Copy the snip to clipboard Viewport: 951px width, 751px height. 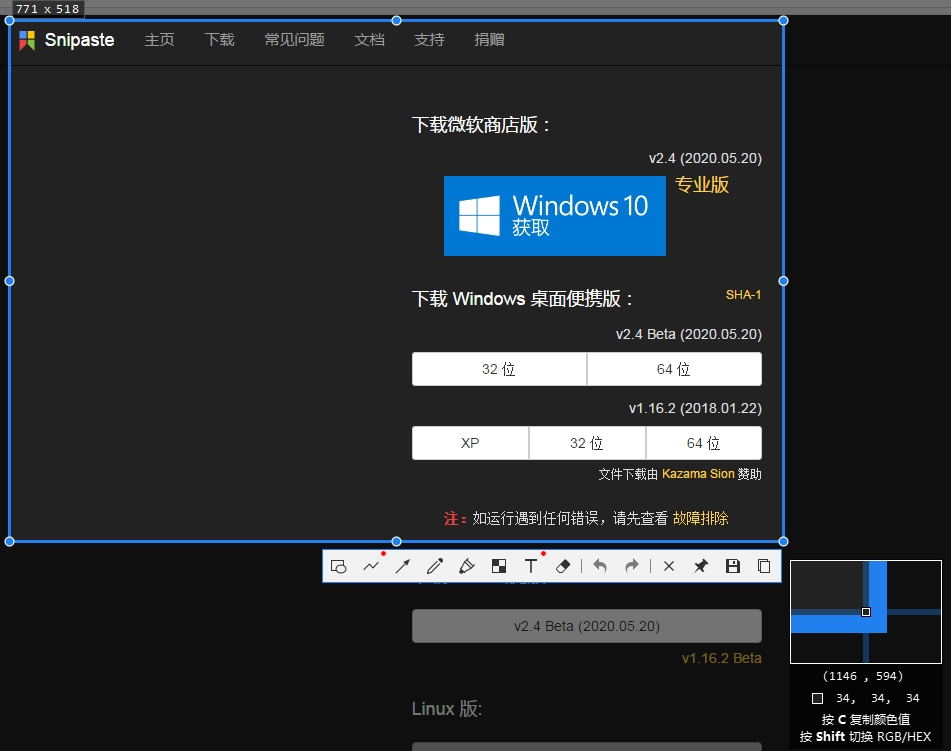tap(764, 566)
